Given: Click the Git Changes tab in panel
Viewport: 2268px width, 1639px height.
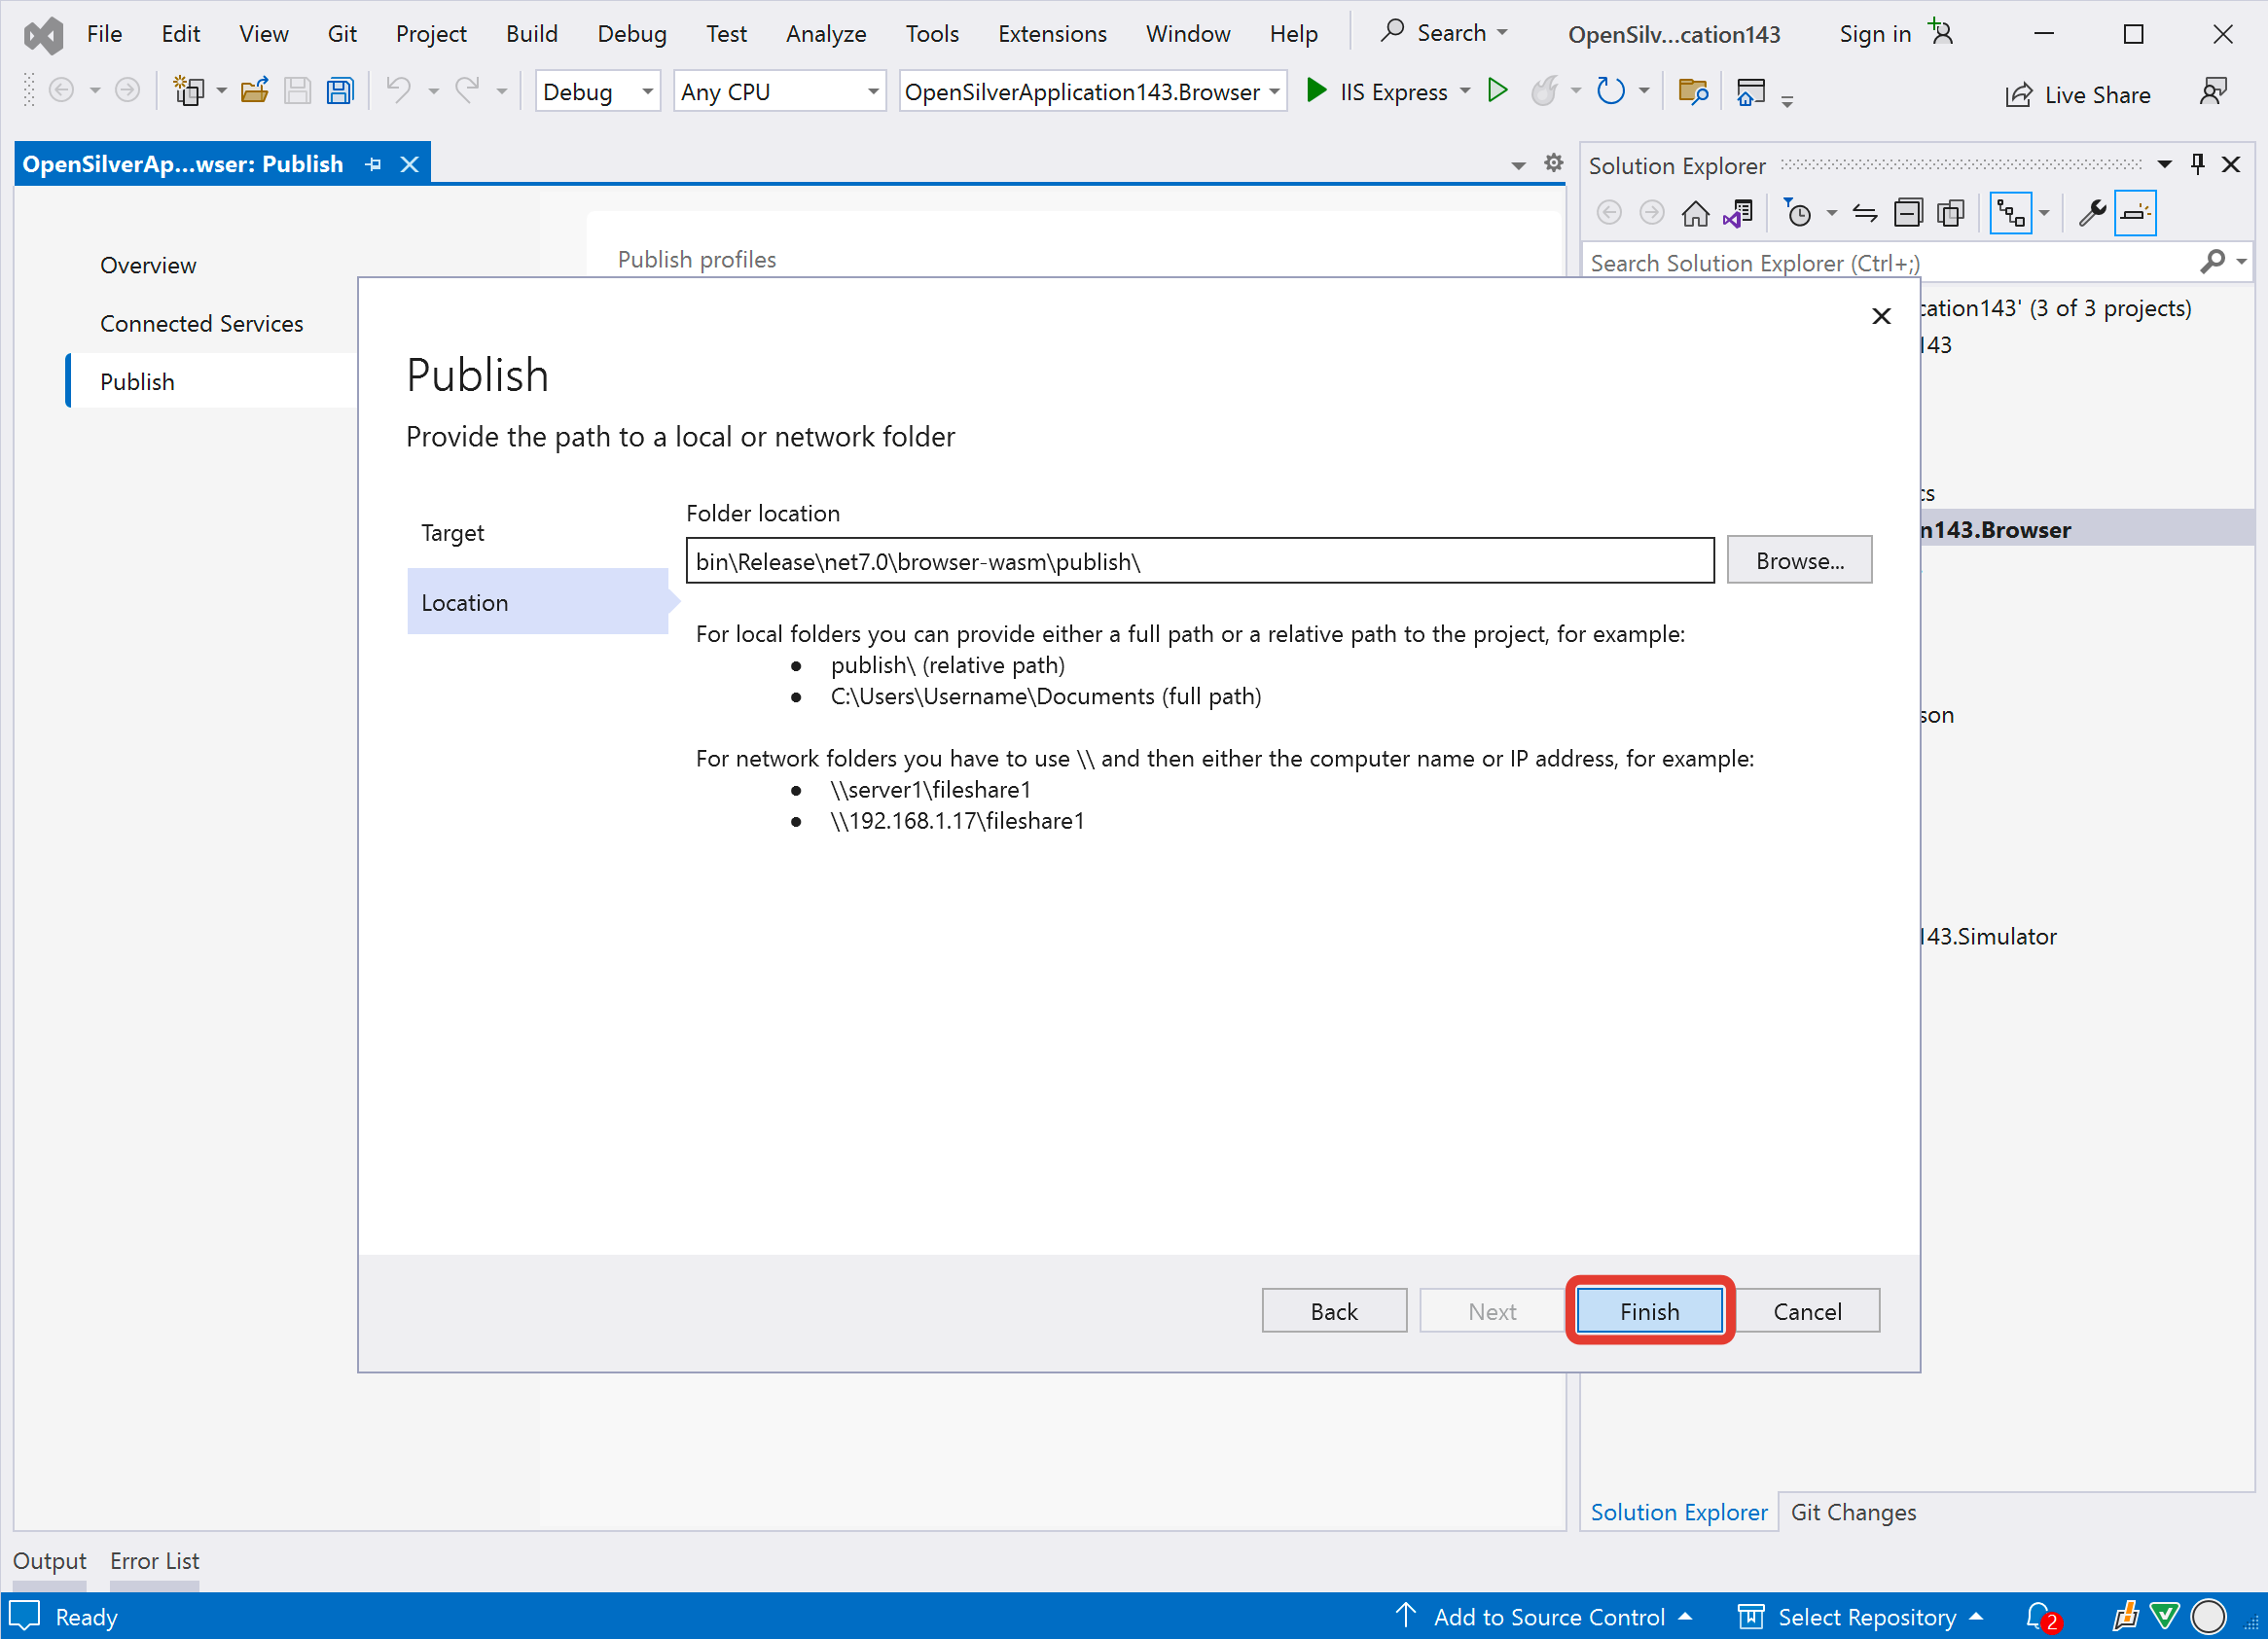Looking at the screenshot, I should point(1854,1511).
